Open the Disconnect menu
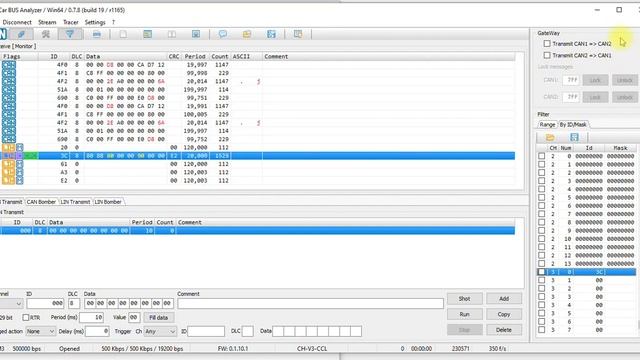Image resolution: width=640 pixels, height=360 pixels. pyautogui.click(x=17, y=22)
